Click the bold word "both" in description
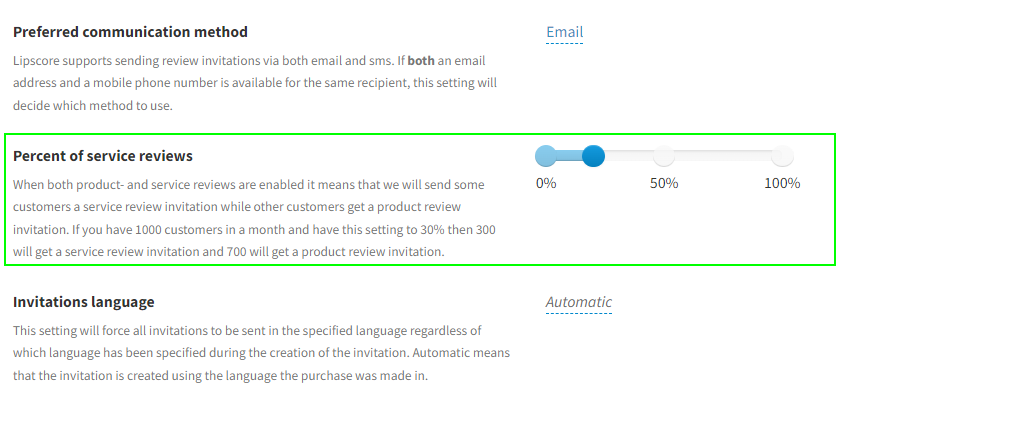This screenshot has width=1020, height=422. [x=421, y=61]
